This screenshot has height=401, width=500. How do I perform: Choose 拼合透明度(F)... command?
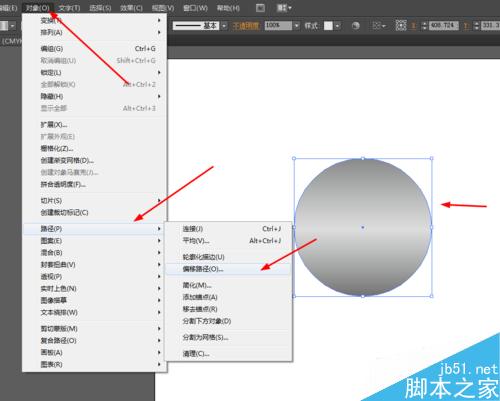94,185
